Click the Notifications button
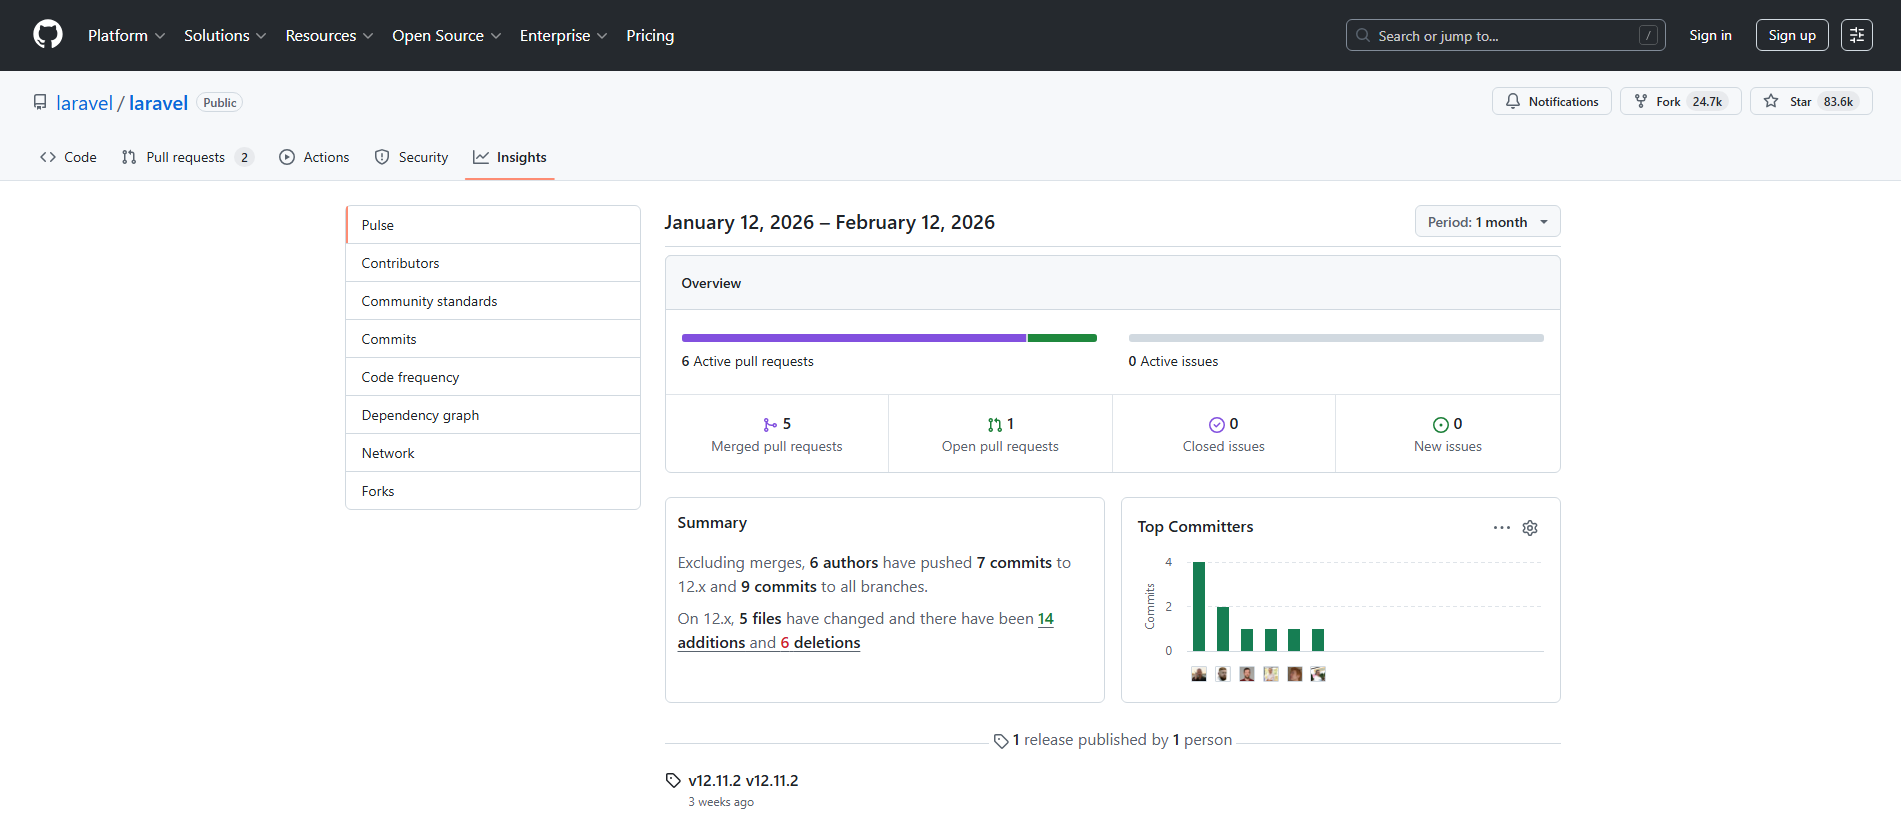Viewport: 1901px width, 822px height. pos(1552,101)
